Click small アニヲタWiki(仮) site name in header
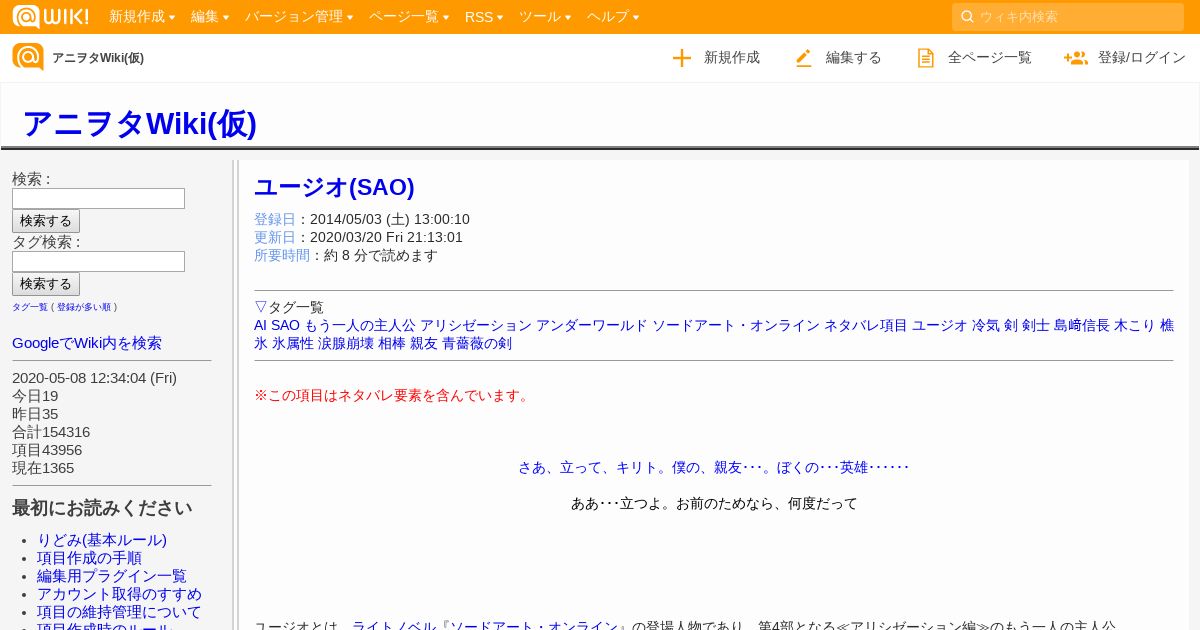The height and width of the screenshot is (630, 1200). click(x=98, y=58)
